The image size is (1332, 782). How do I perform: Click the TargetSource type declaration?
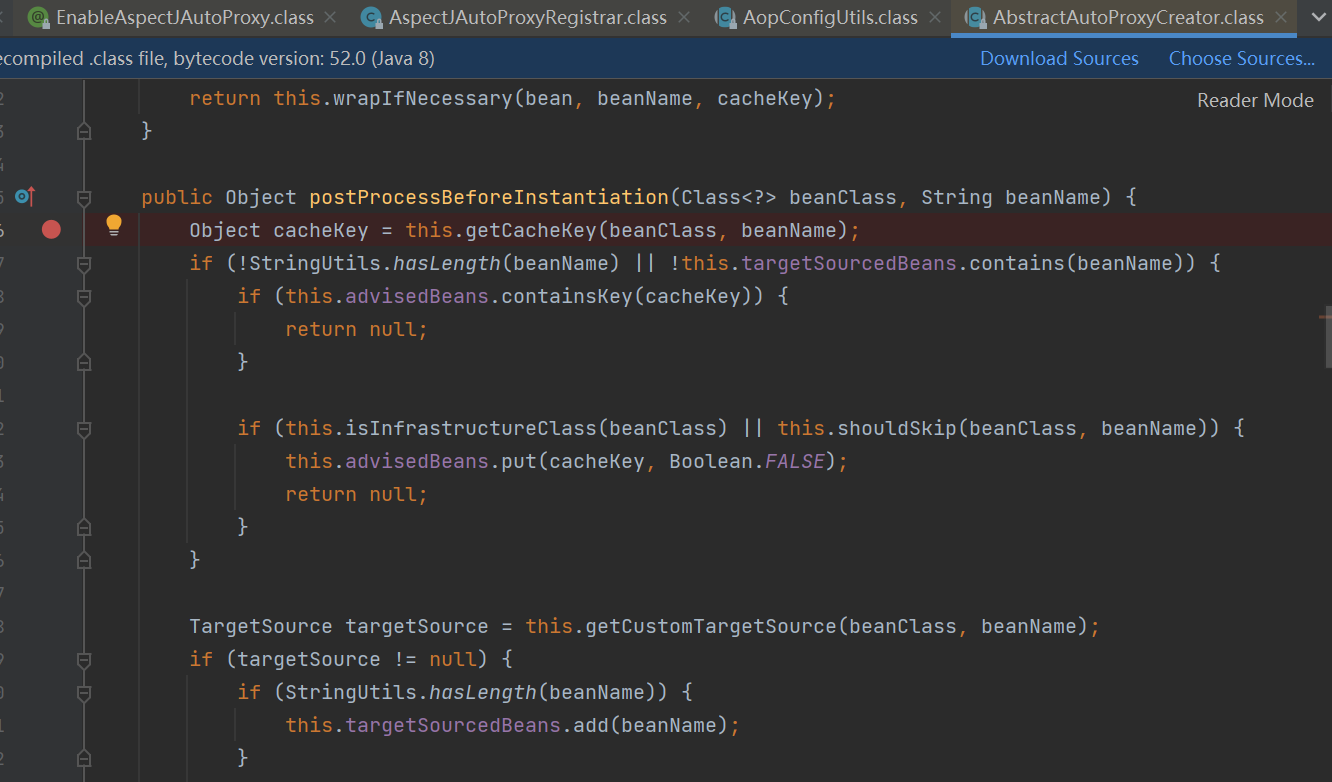[261, 626]
